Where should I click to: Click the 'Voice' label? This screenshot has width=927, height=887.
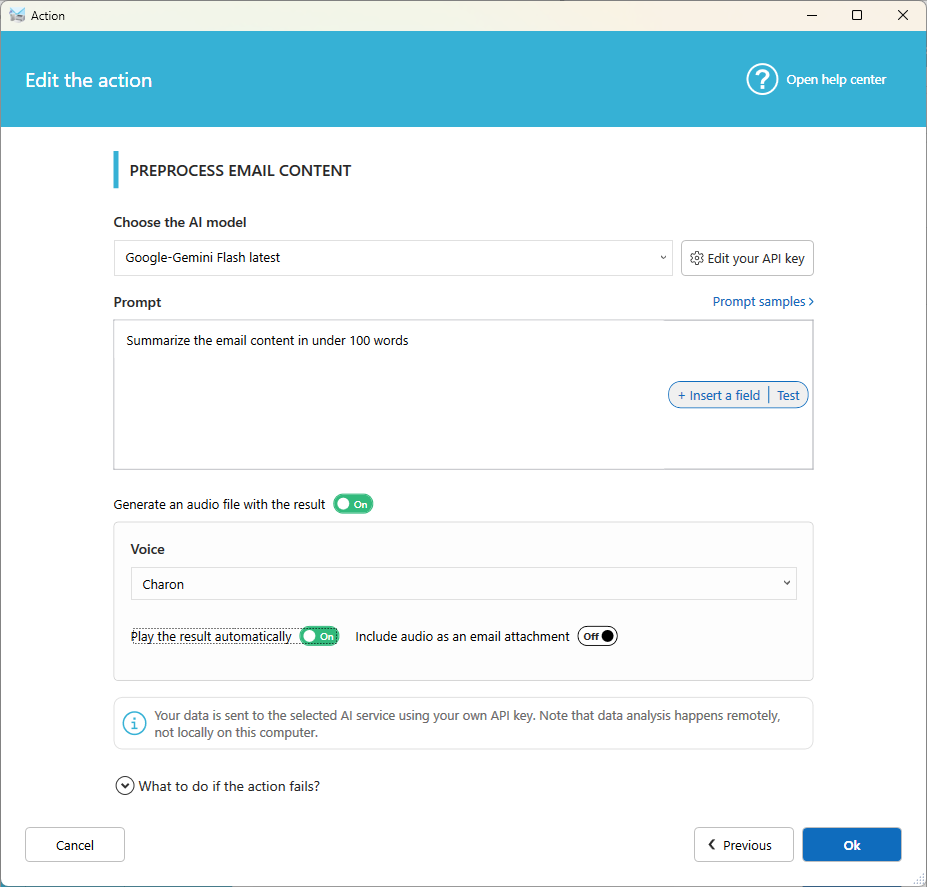coord(147,549)
